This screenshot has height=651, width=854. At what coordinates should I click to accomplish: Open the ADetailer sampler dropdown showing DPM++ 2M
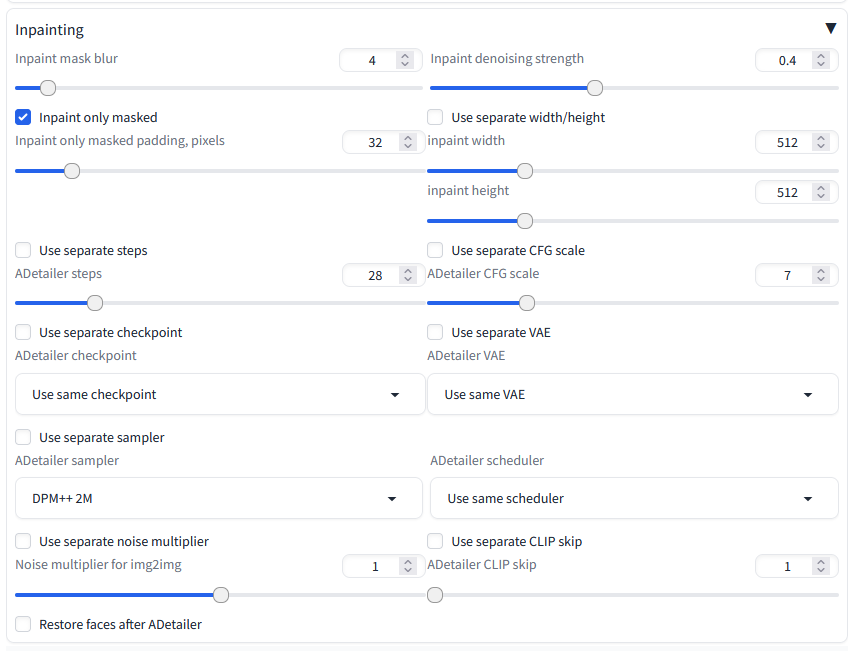(x=219, y=498)
